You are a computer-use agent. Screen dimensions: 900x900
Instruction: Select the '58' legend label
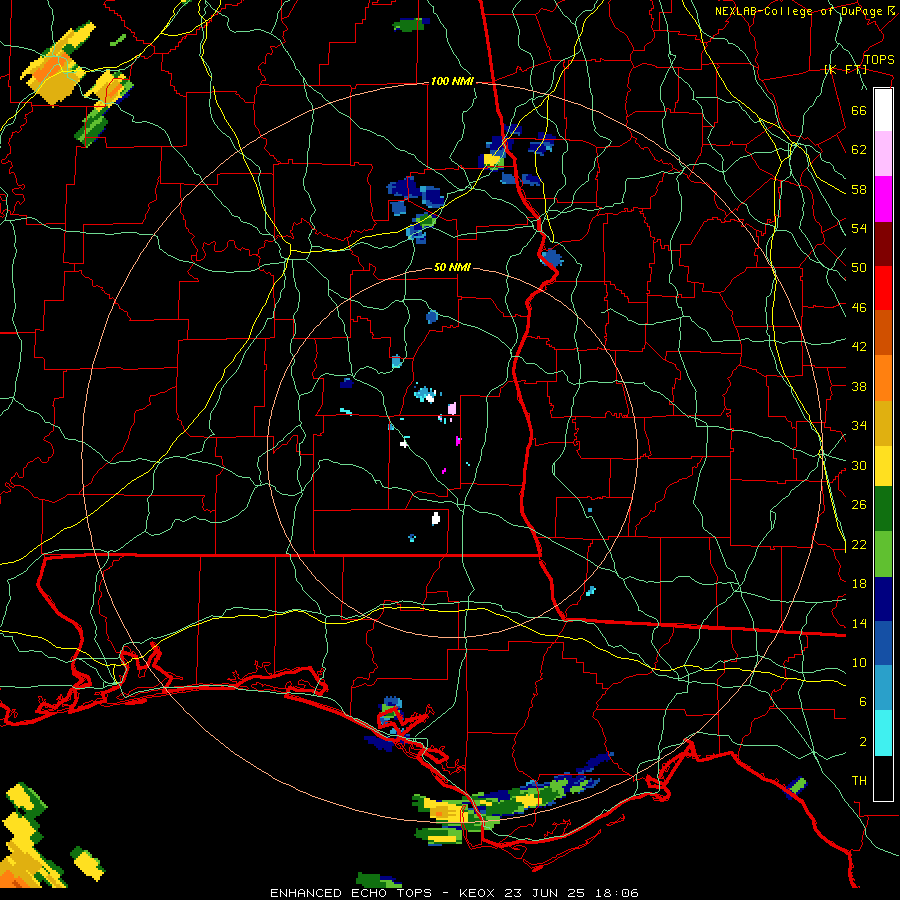click(x=859, y=189)
